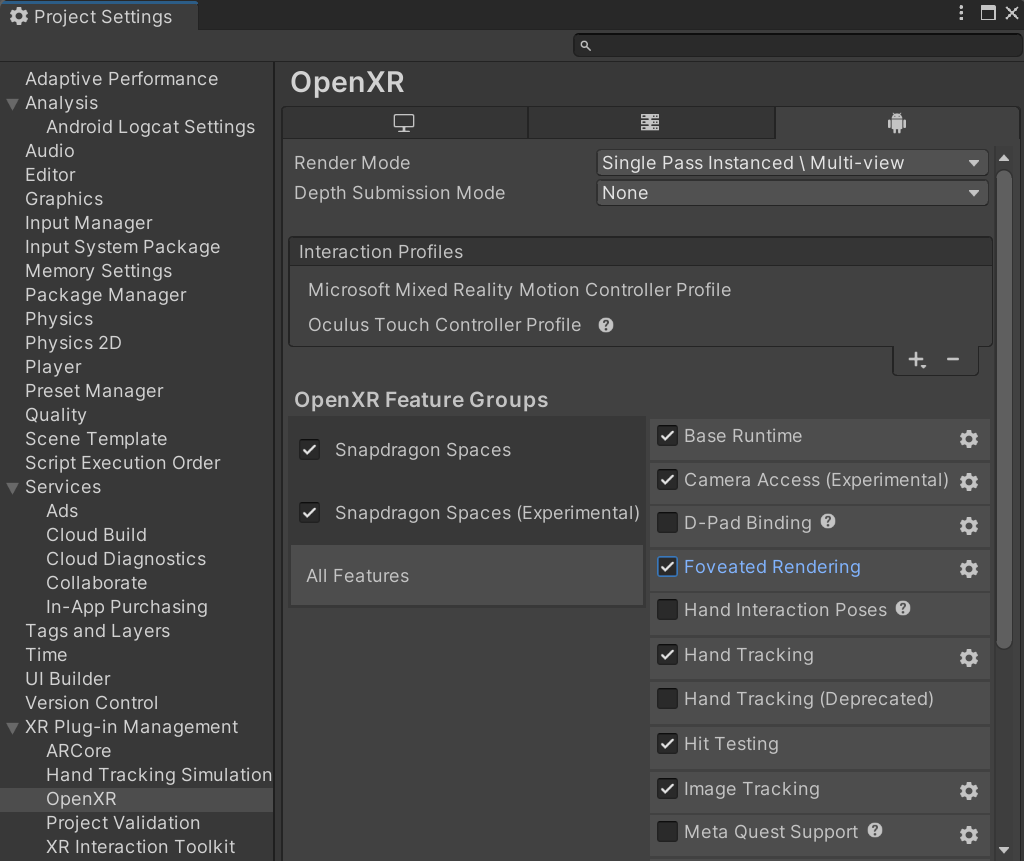Uncheck the Hit Testing feature

click(x=667, y=743)
